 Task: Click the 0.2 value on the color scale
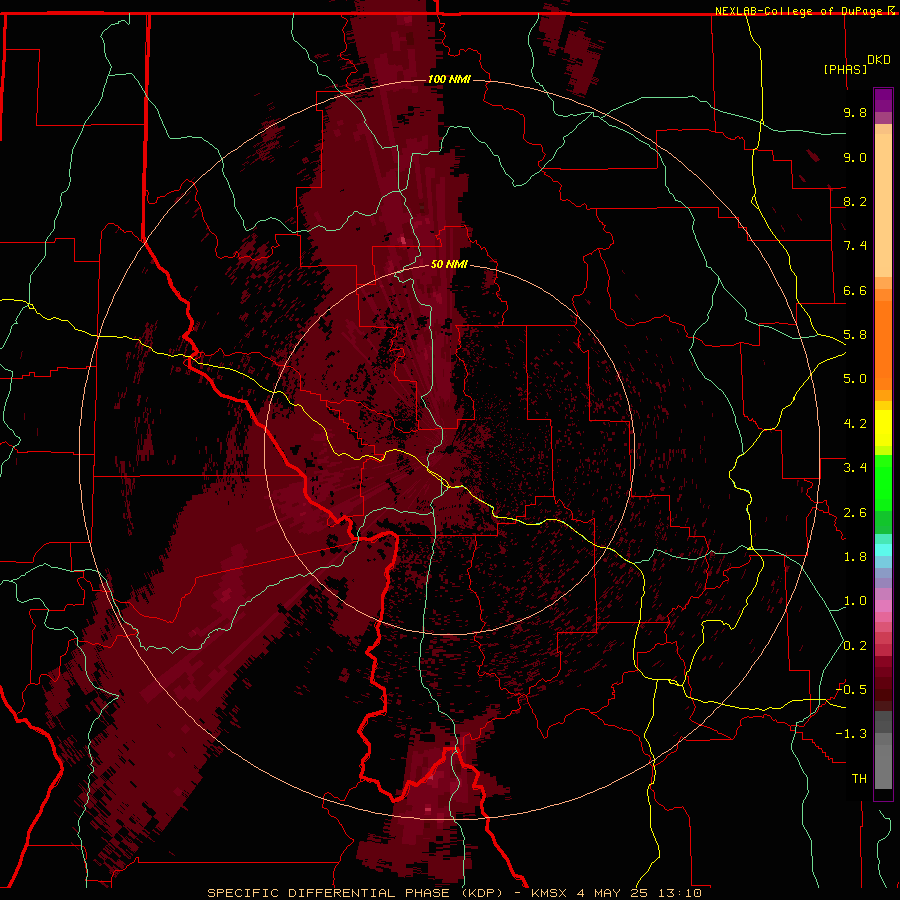click(x=855, y=646)
